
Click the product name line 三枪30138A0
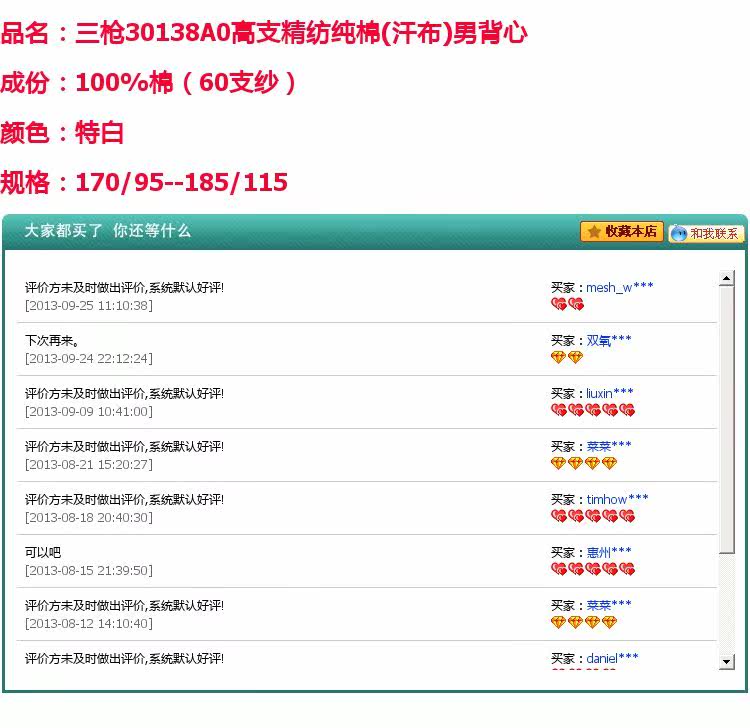(264, 33)
